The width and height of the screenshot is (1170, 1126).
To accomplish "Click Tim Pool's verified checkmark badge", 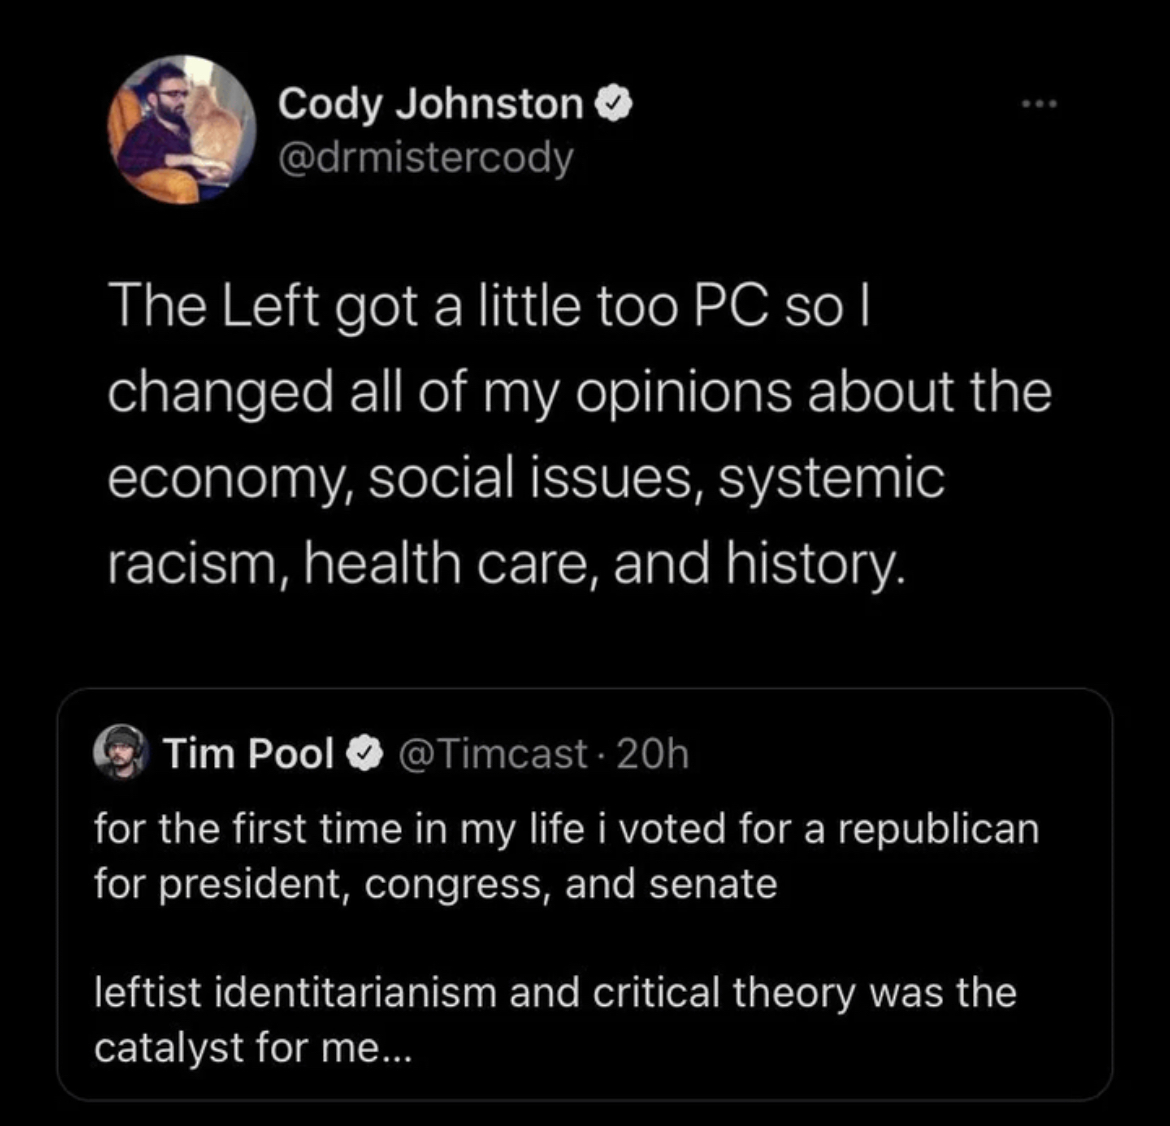I will 364,754.
